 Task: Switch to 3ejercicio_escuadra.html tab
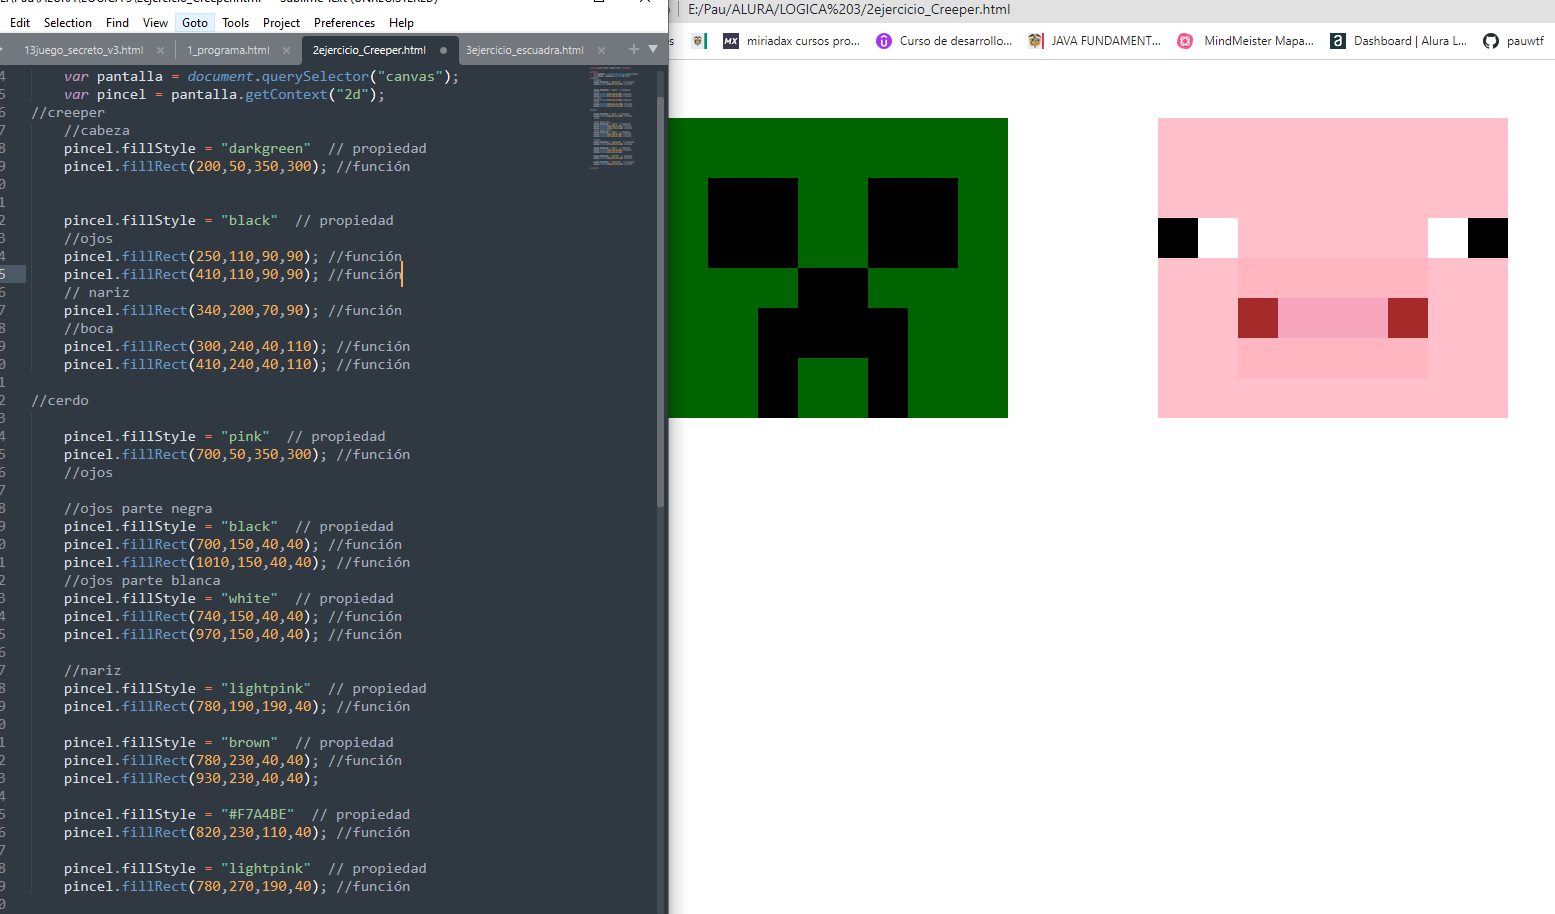coord(524,50)
